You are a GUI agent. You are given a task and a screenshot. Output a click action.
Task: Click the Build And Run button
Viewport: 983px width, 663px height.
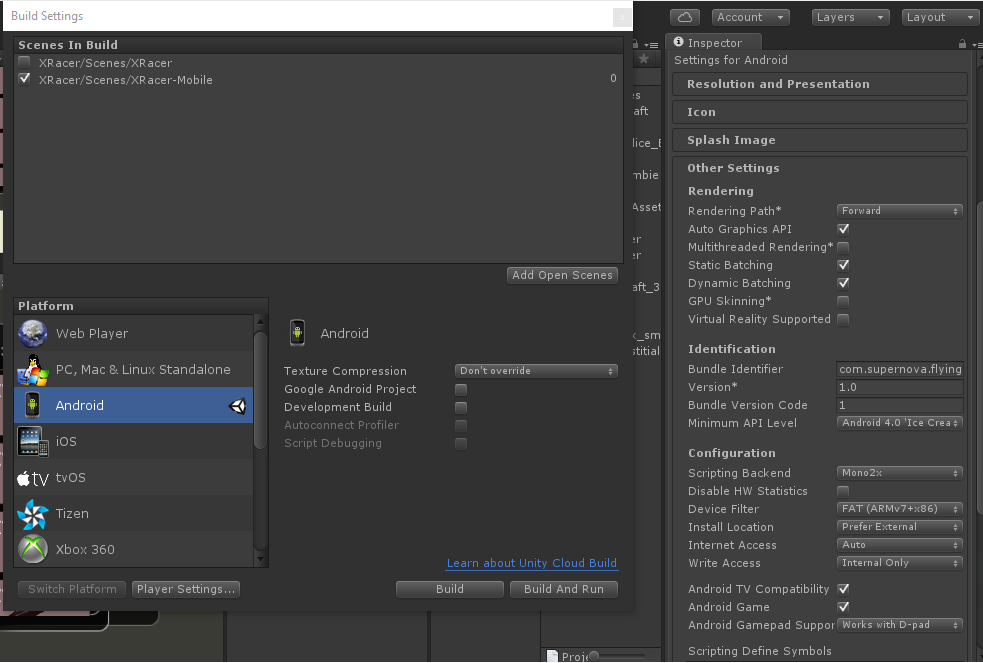pyautogui.click(x=564, y=589)
